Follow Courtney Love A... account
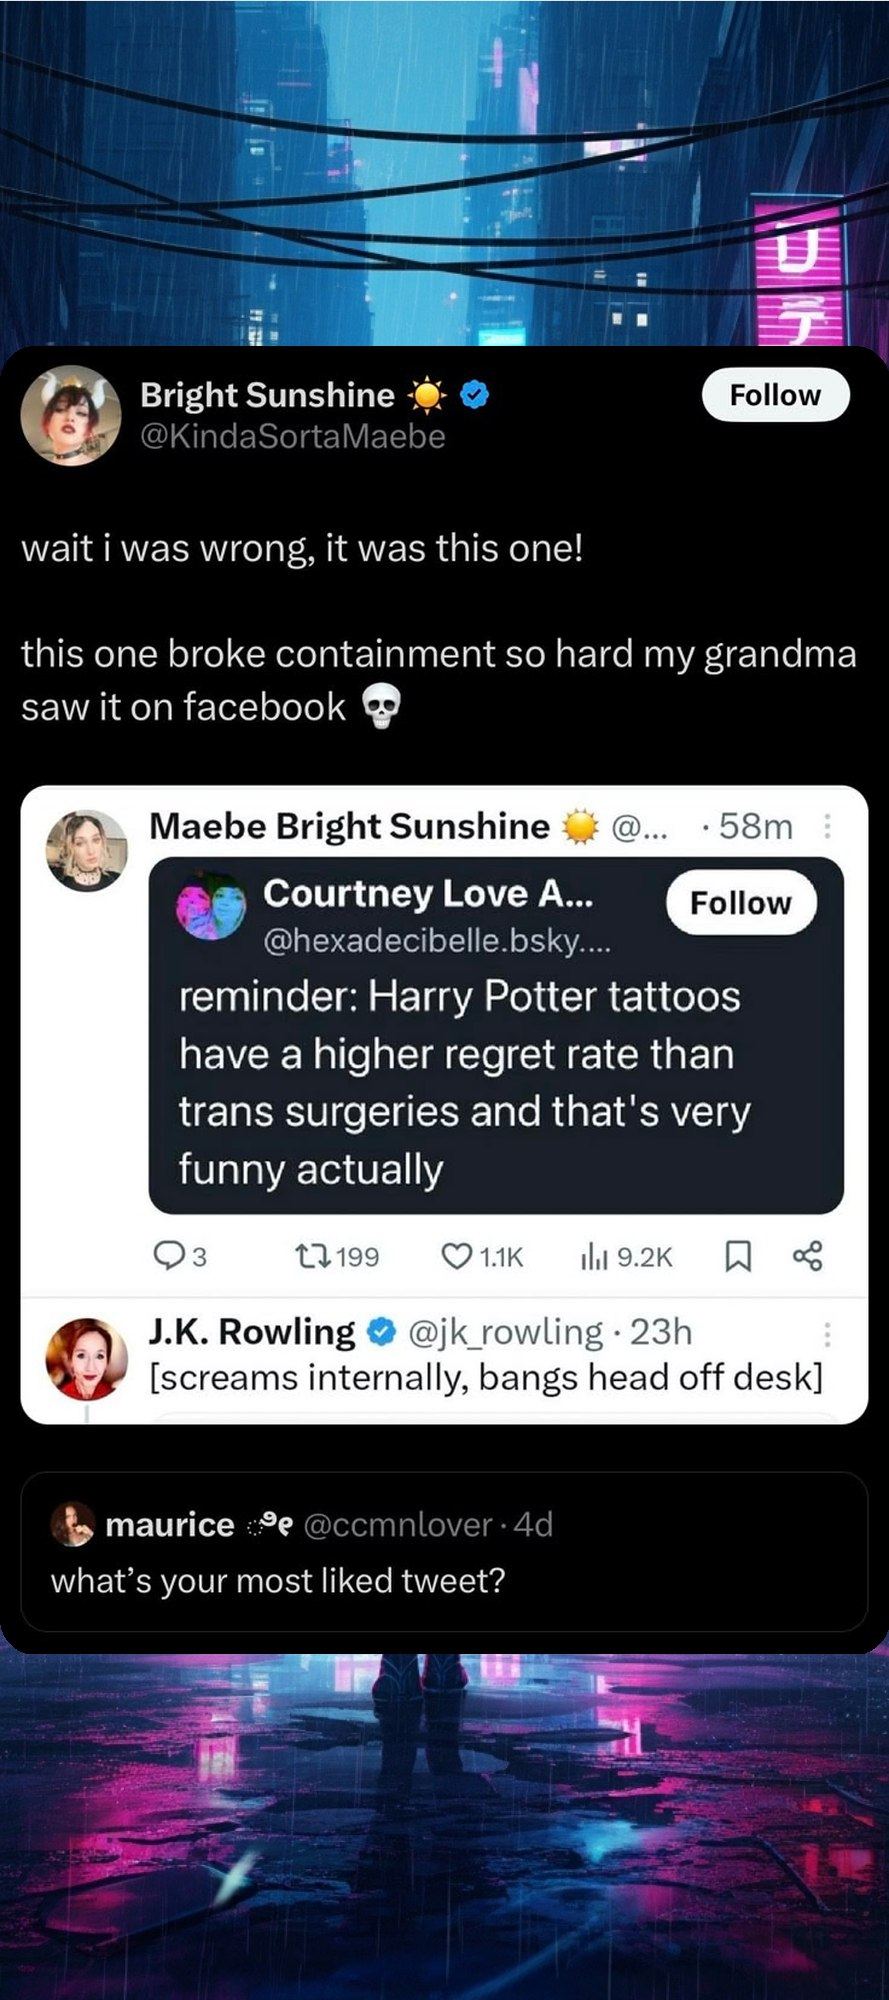 [740, 903]
